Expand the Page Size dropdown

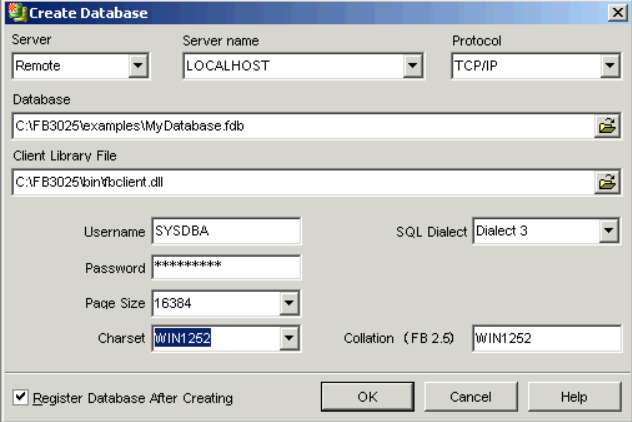tap(289, 302)
